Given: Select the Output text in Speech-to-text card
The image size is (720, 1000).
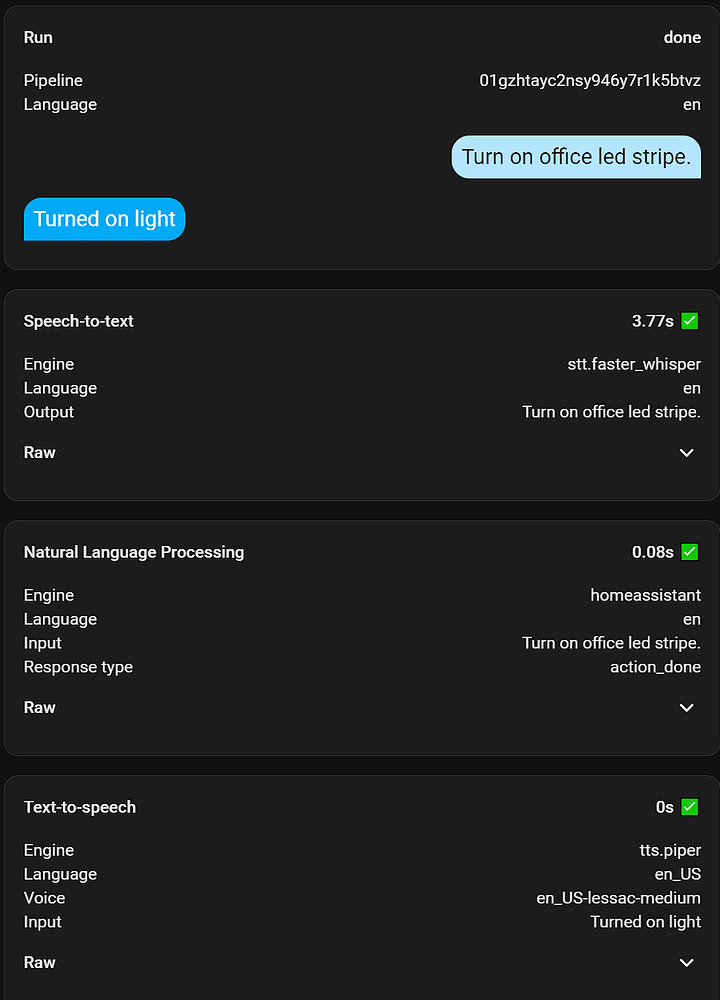Looking at the screenshot, I should coord(611,411).
